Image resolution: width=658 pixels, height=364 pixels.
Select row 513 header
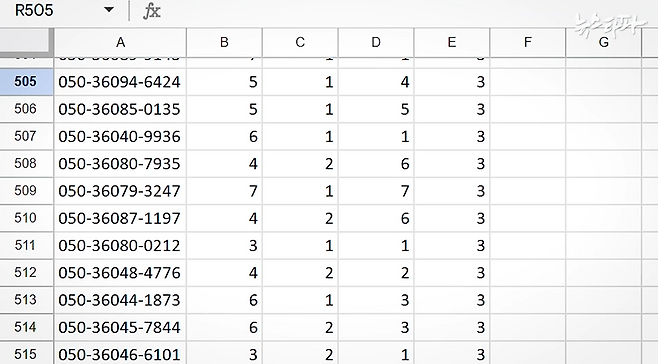(x=26, y=300)
